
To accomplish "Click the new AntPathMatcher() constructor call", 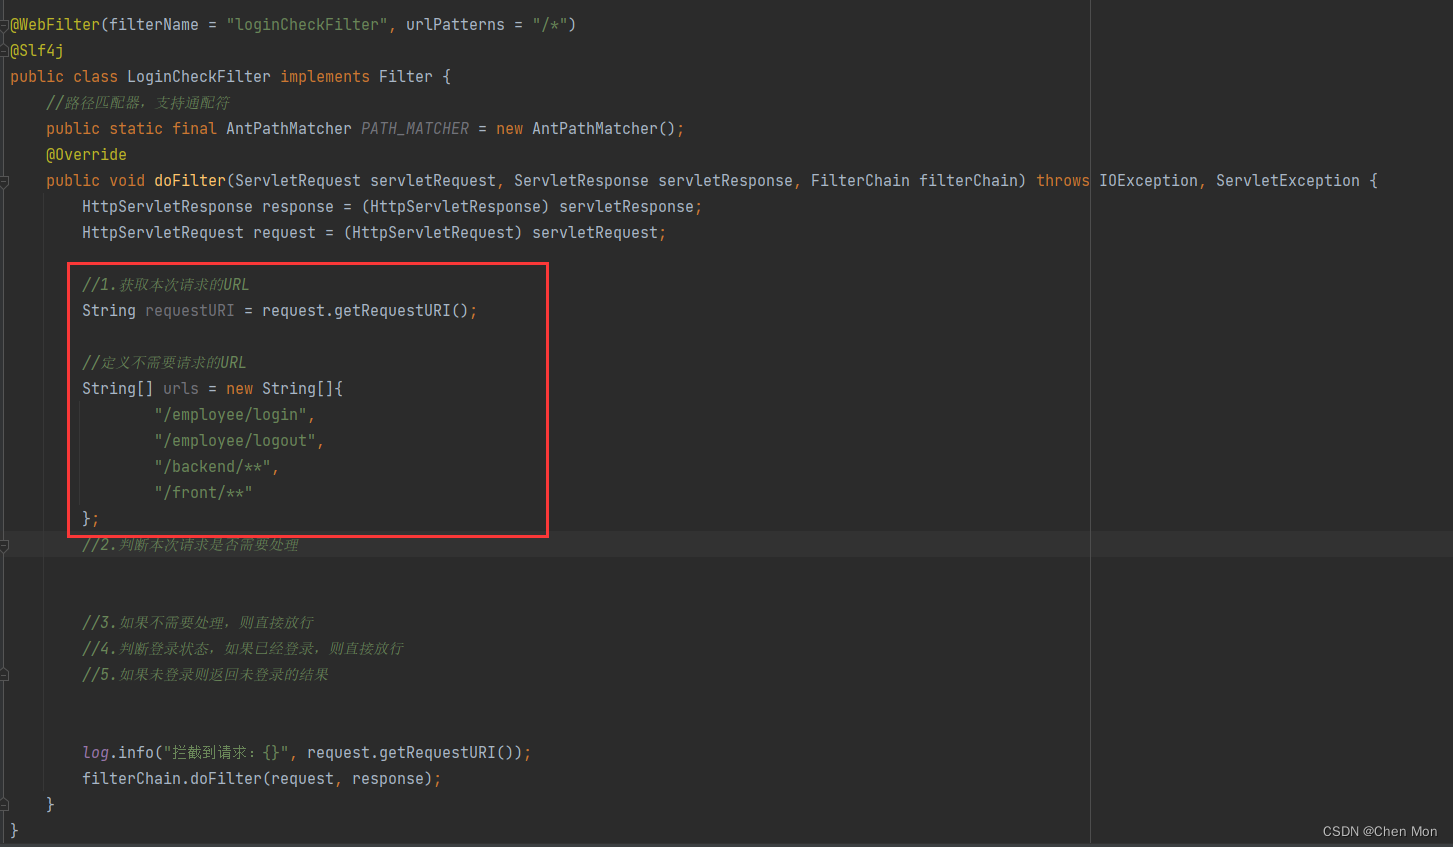I will click(x=586, y=128).
